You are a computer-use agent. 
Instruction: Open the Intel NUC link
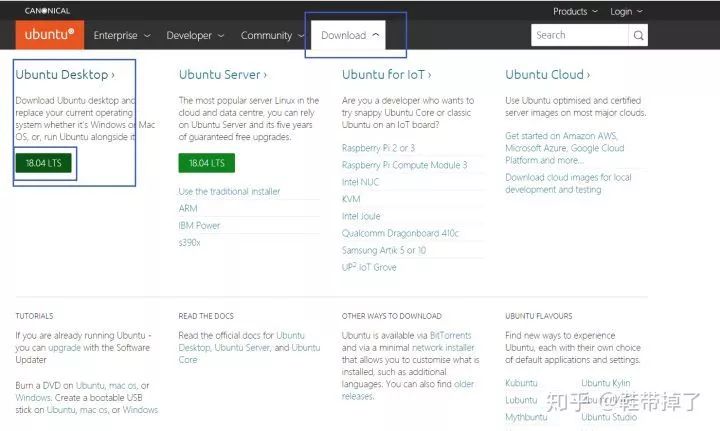(360, 182)
